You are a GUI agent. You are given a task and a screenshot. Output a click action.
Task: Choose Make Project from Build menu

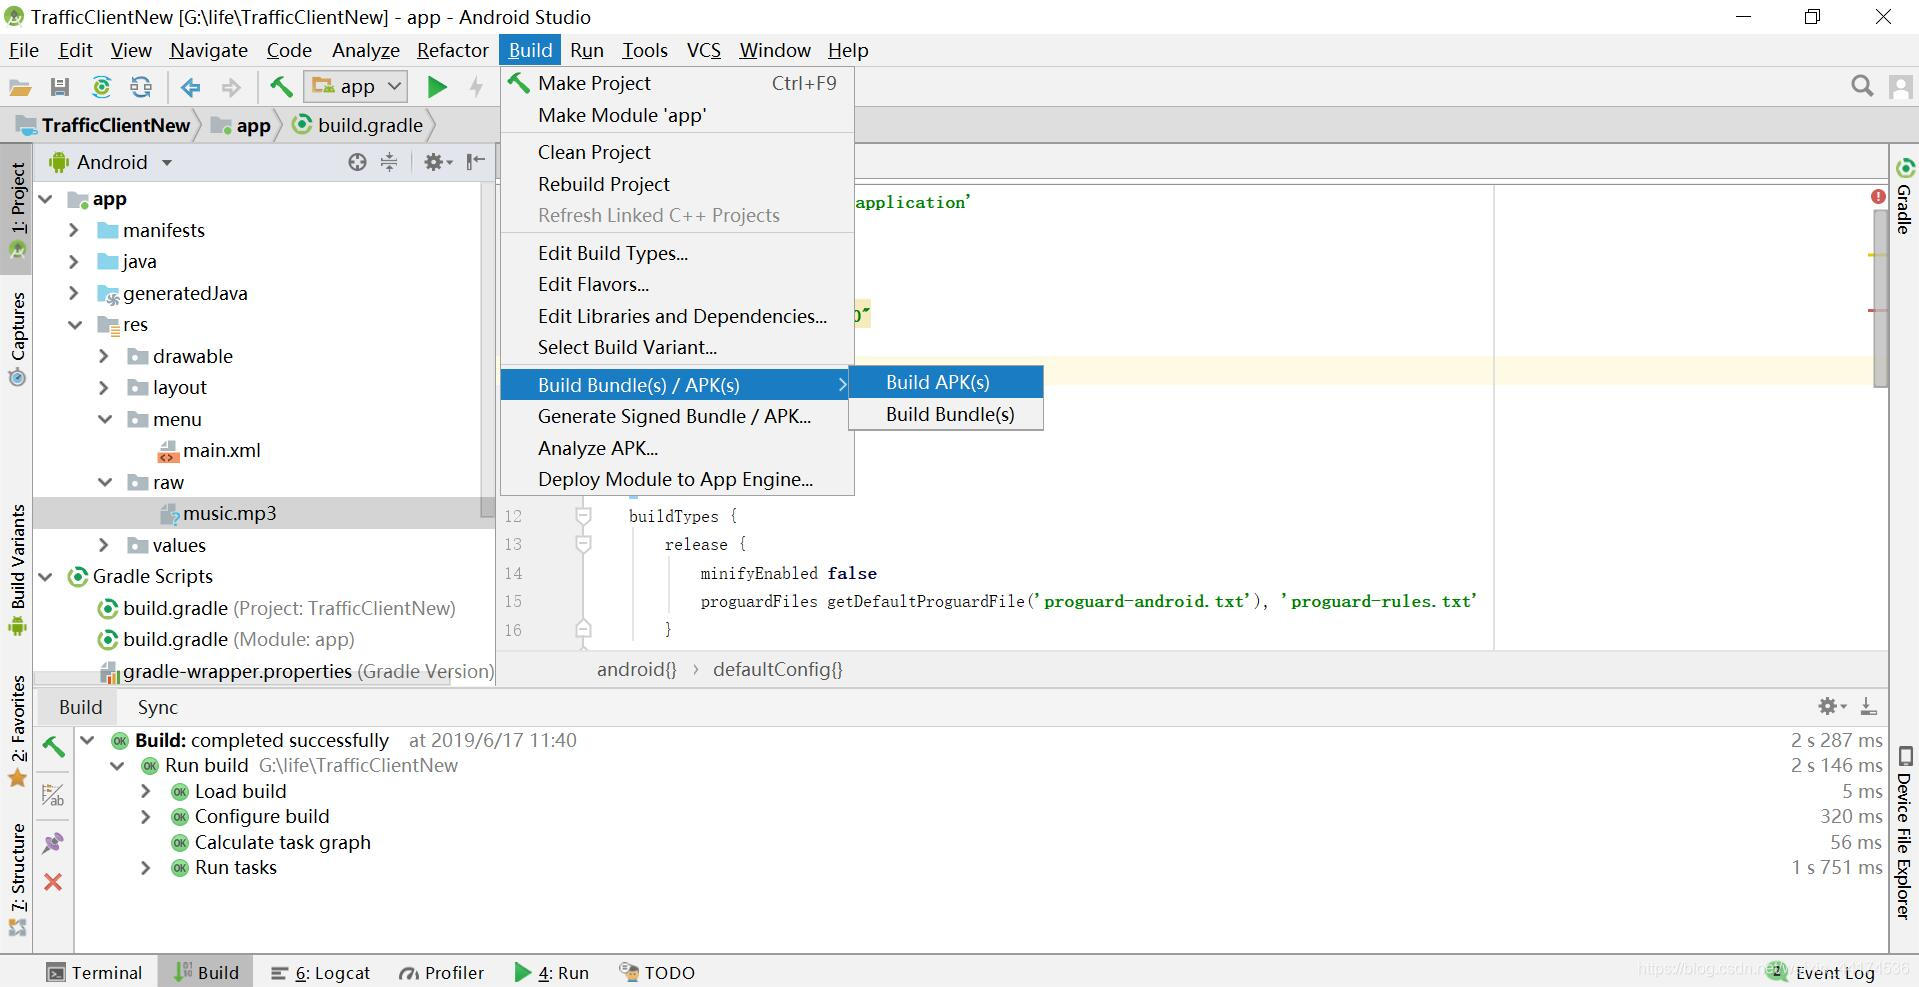[x=677, y=83]
